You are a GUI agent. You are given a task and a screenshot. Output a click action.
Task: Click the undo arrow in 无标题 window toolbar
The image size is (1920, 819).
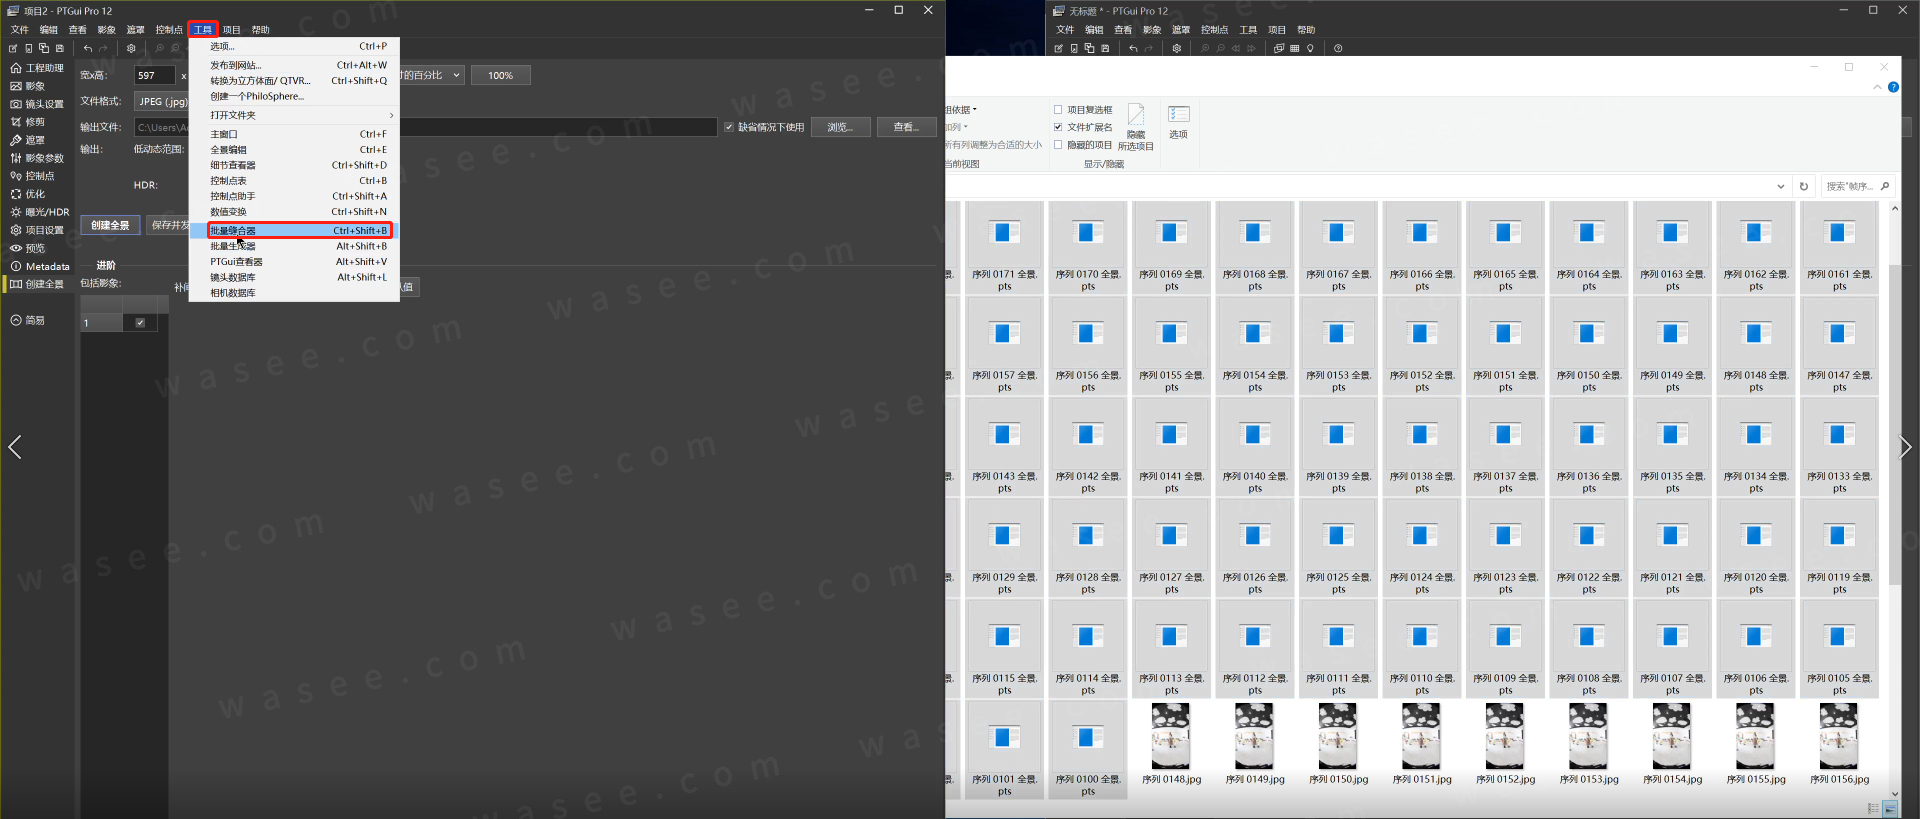pyautogui.click(x=1133, y=48)
